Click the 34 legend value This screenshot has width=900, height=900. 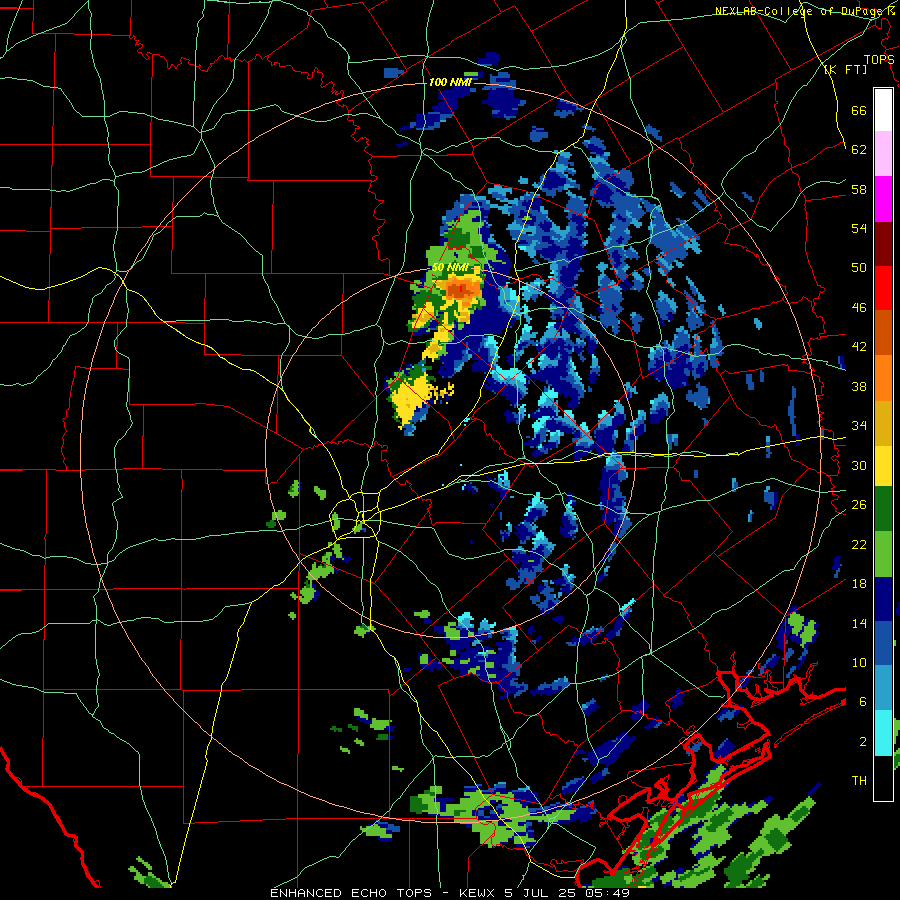coord(859,425)
